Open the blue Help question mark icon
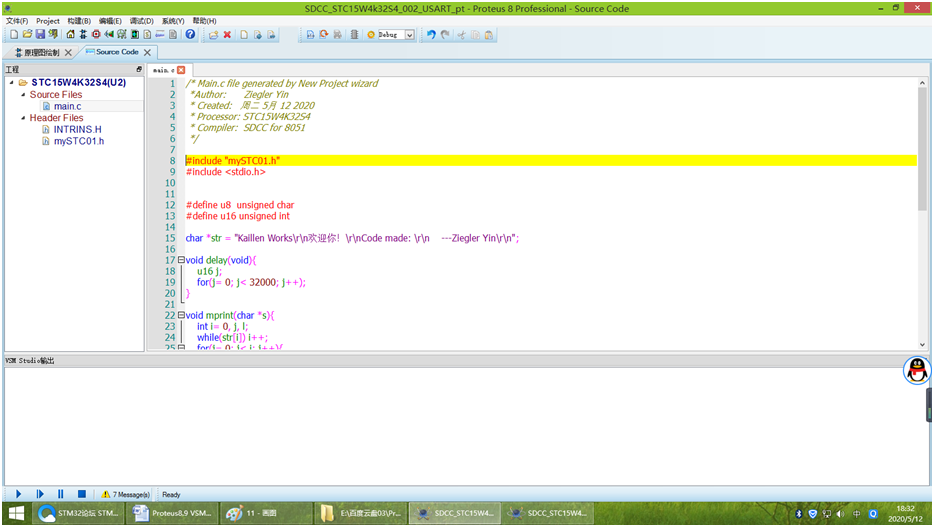Screen dimensions: 934x527 click(190, 35)
